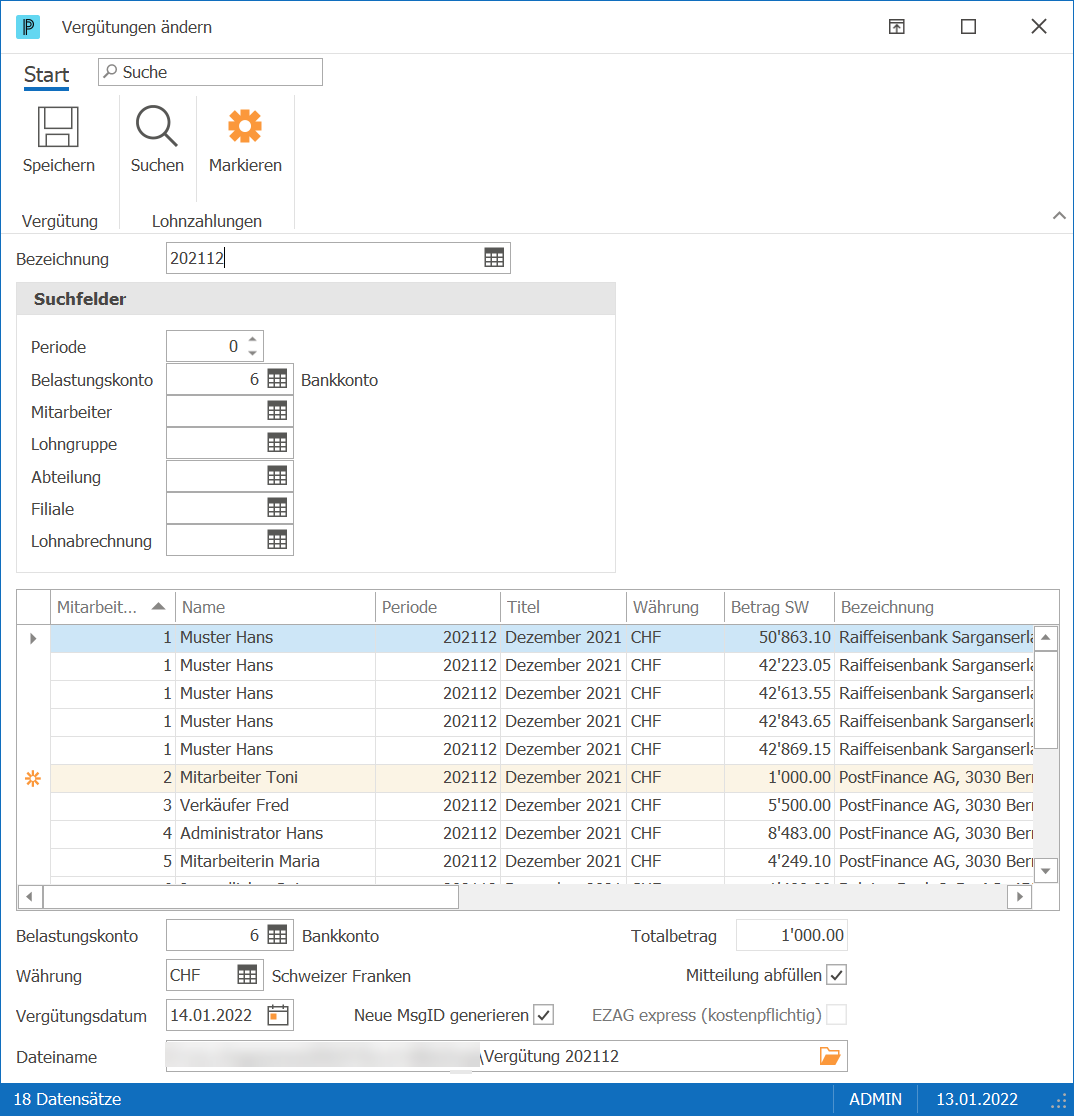Open the Abteilung lookup grid
The image size is (1074, 1116).
coord(277,475)
